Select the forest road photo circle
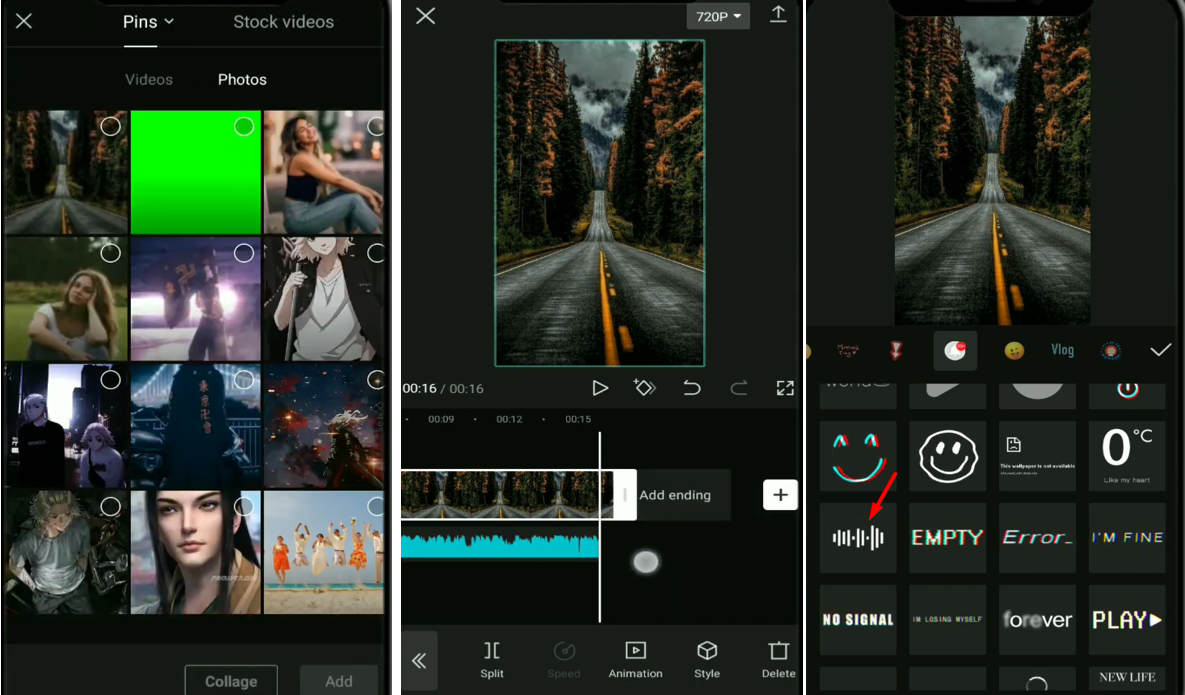Screen dimensions: 1185x695 (110, 126)
